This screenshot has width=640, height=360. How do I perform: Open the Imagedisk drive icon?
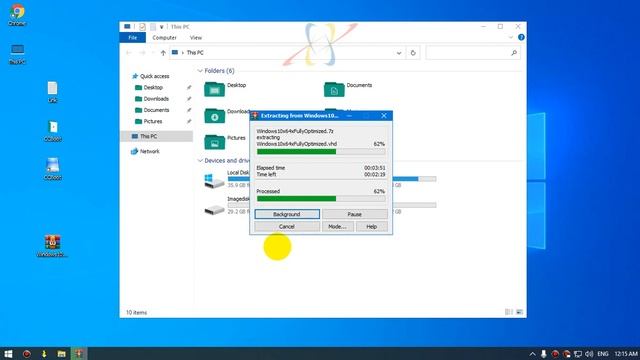point(214,209)
